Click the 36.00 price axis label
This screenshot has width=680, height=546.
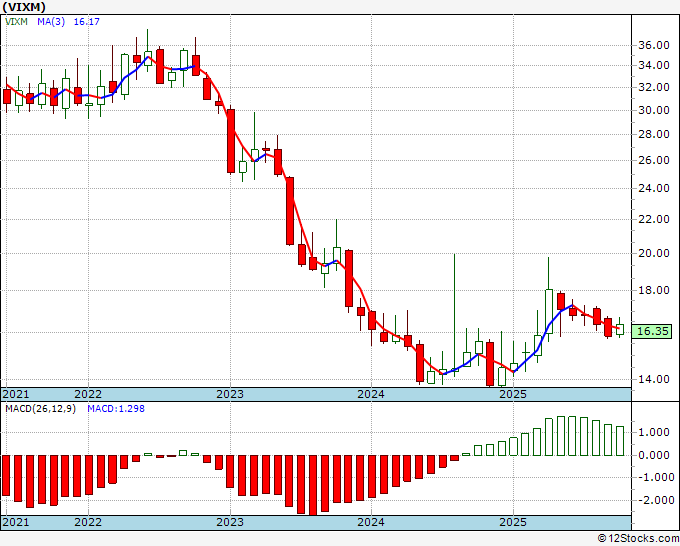(653, 45)
